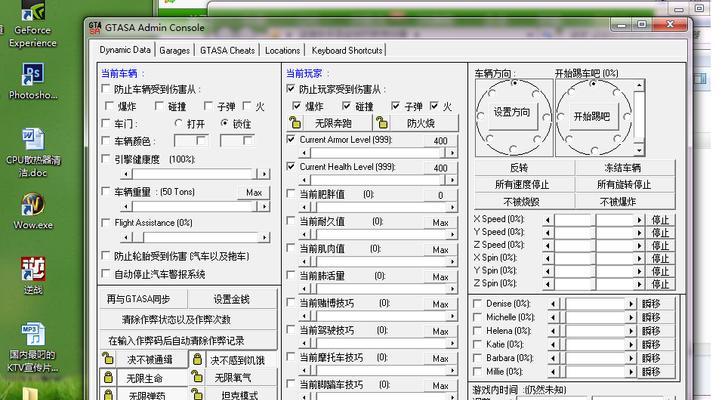Click 所有旋转停止 button

623,185
